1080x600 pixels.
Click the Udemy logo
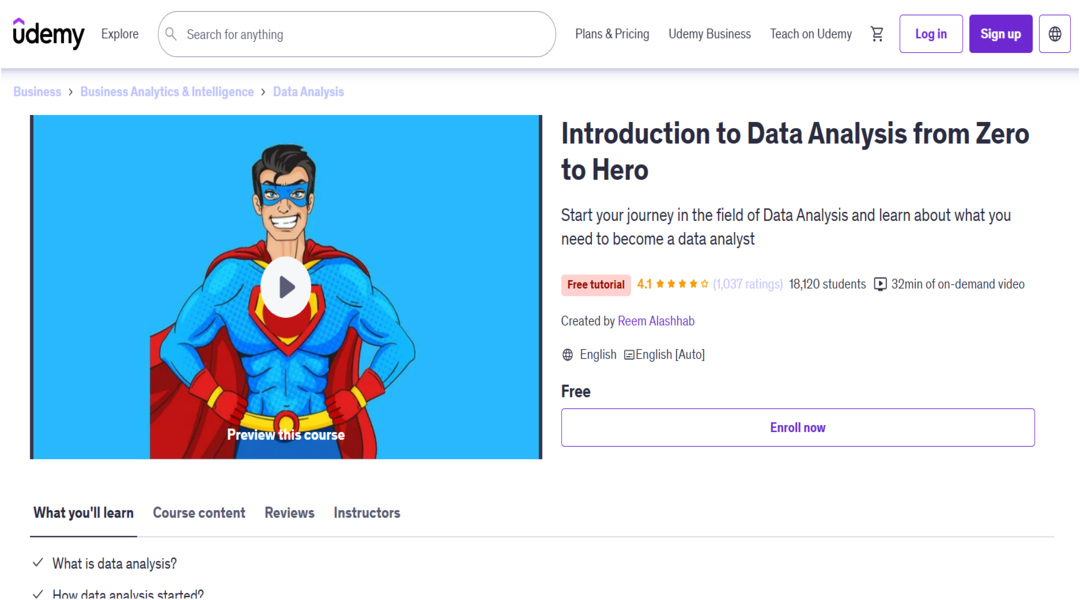click(48, 33)
